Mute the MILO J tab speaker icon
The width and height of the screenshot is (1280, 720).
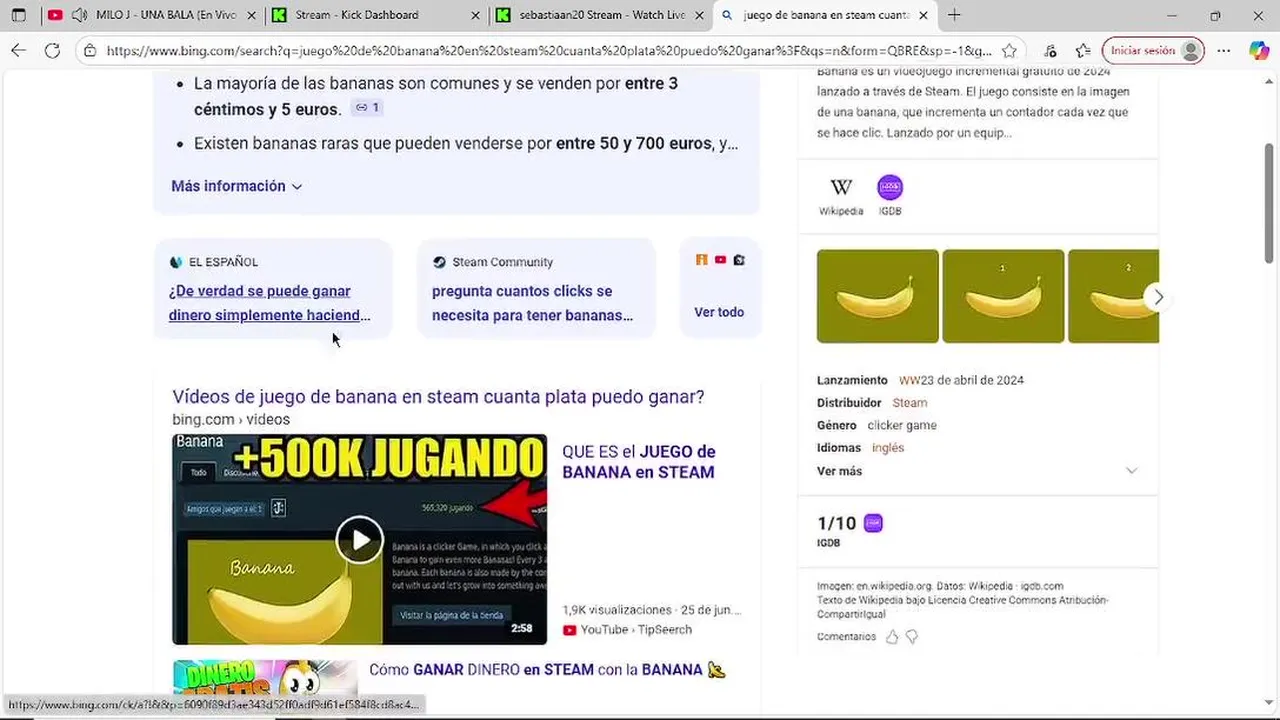pyautogui.click(x=79, y=15)
